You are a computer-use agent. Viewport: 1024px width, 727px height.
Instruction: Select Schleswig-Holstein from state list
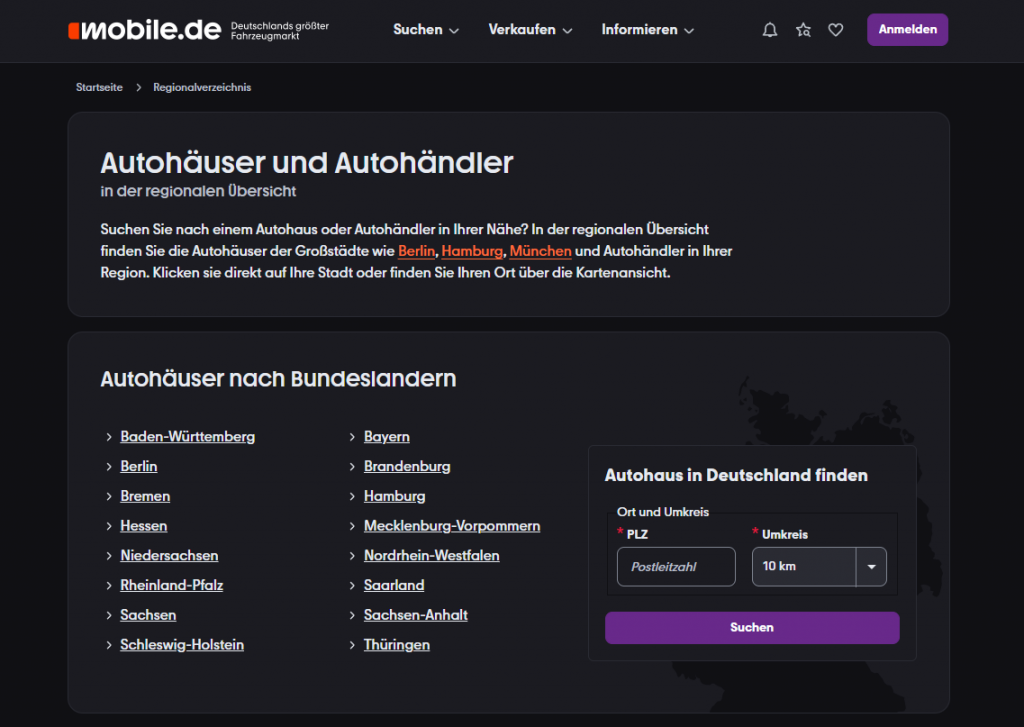coord(182,645)
